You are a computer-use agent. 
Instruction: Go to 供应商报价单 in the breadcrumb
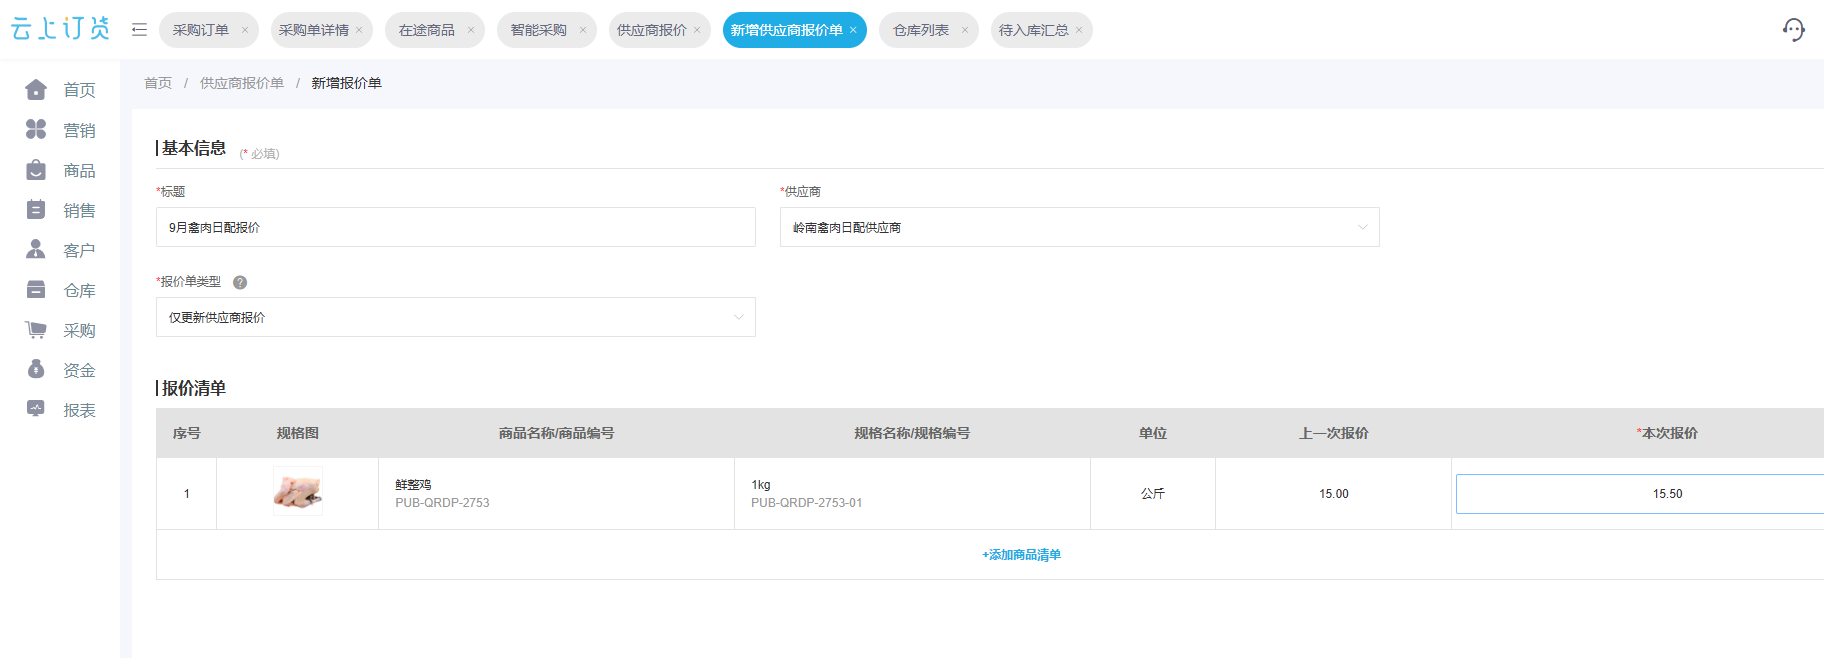pyautogui.click(x=242, y=83)
